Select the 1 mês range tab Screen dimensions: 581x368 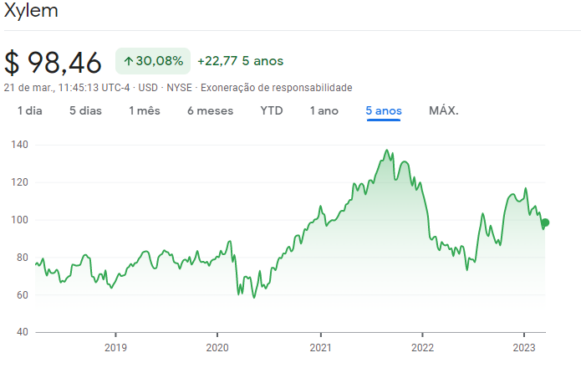pyautogui.click(x=145, y=111)
